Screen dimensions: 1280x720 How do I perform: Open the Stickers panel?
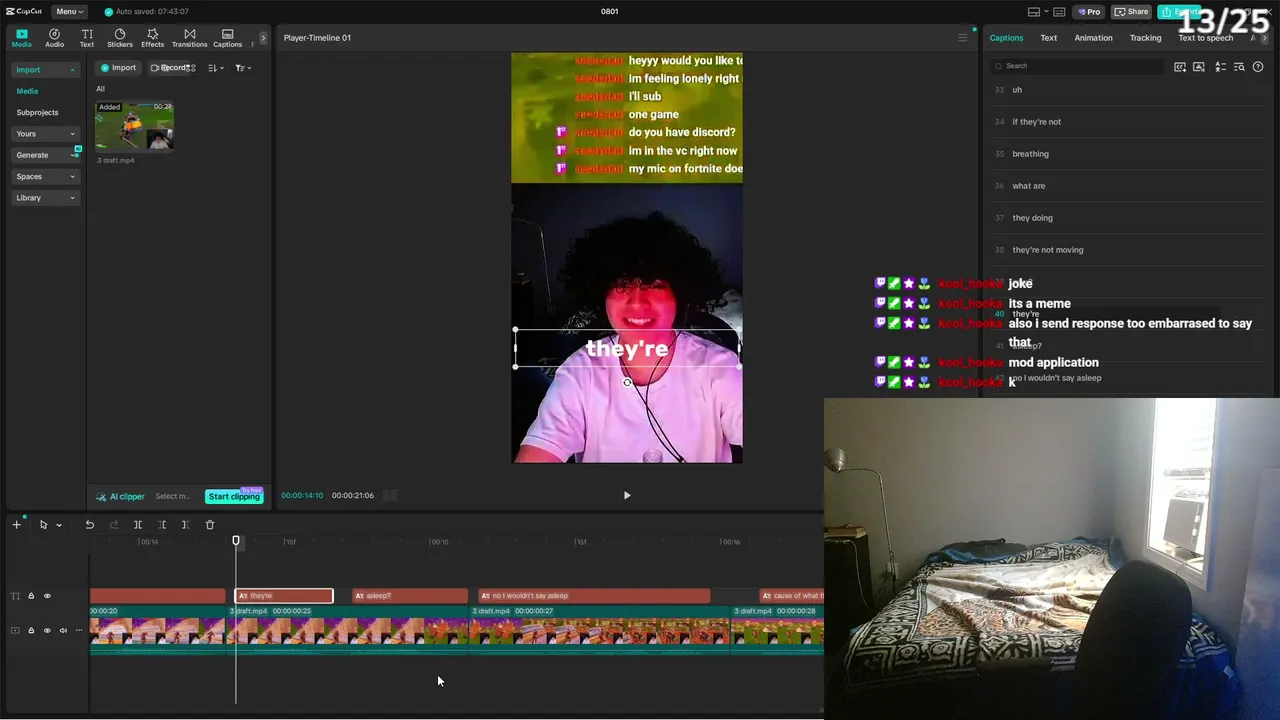(x=120, y=38)
